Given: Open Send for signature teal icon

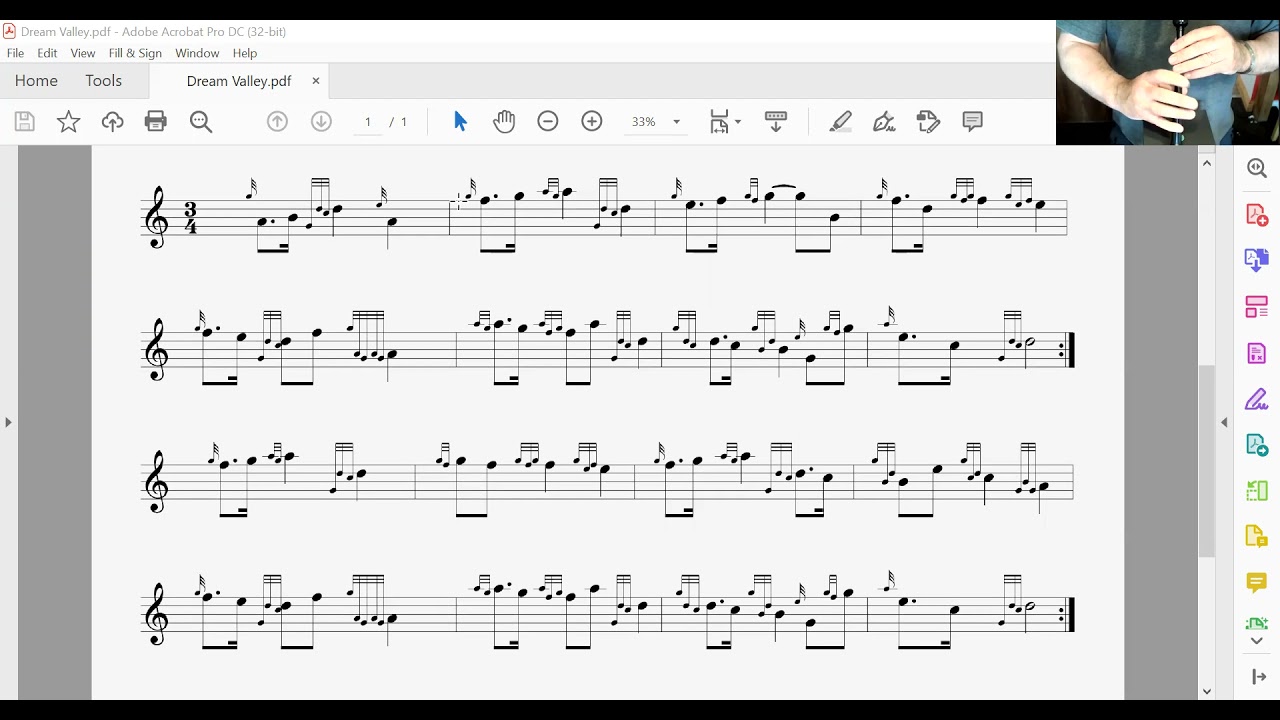Looking at the screenshot, I should click(x=1257, y=445).
